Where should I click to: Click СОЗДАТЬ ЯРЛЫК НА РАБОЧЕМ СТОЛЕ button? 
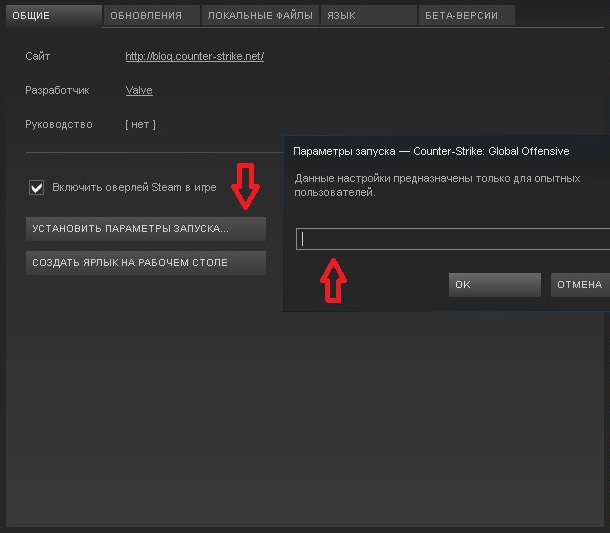[x=146, y=263]
